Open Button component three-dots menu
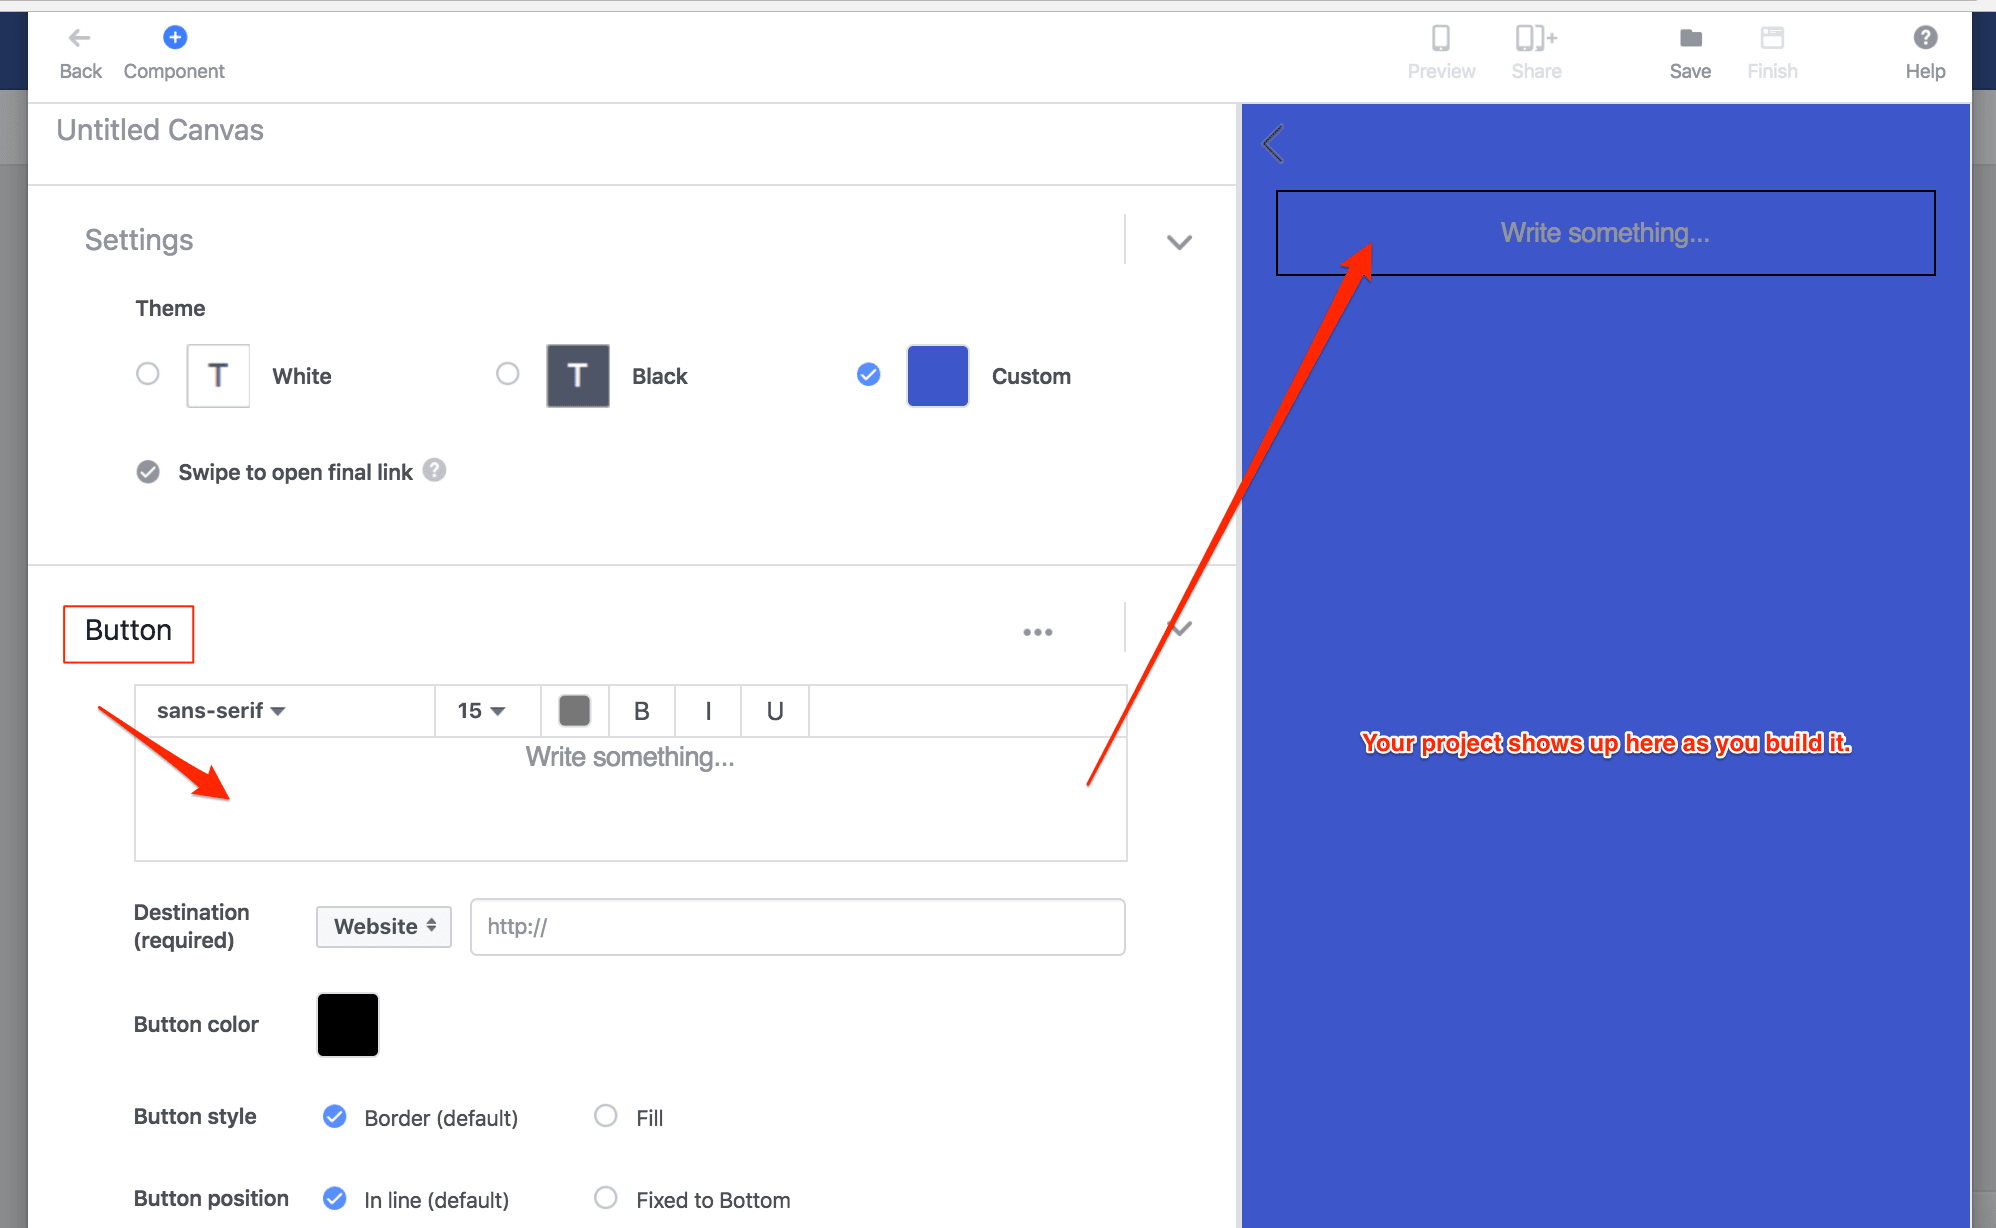 tap(1037, 632)
